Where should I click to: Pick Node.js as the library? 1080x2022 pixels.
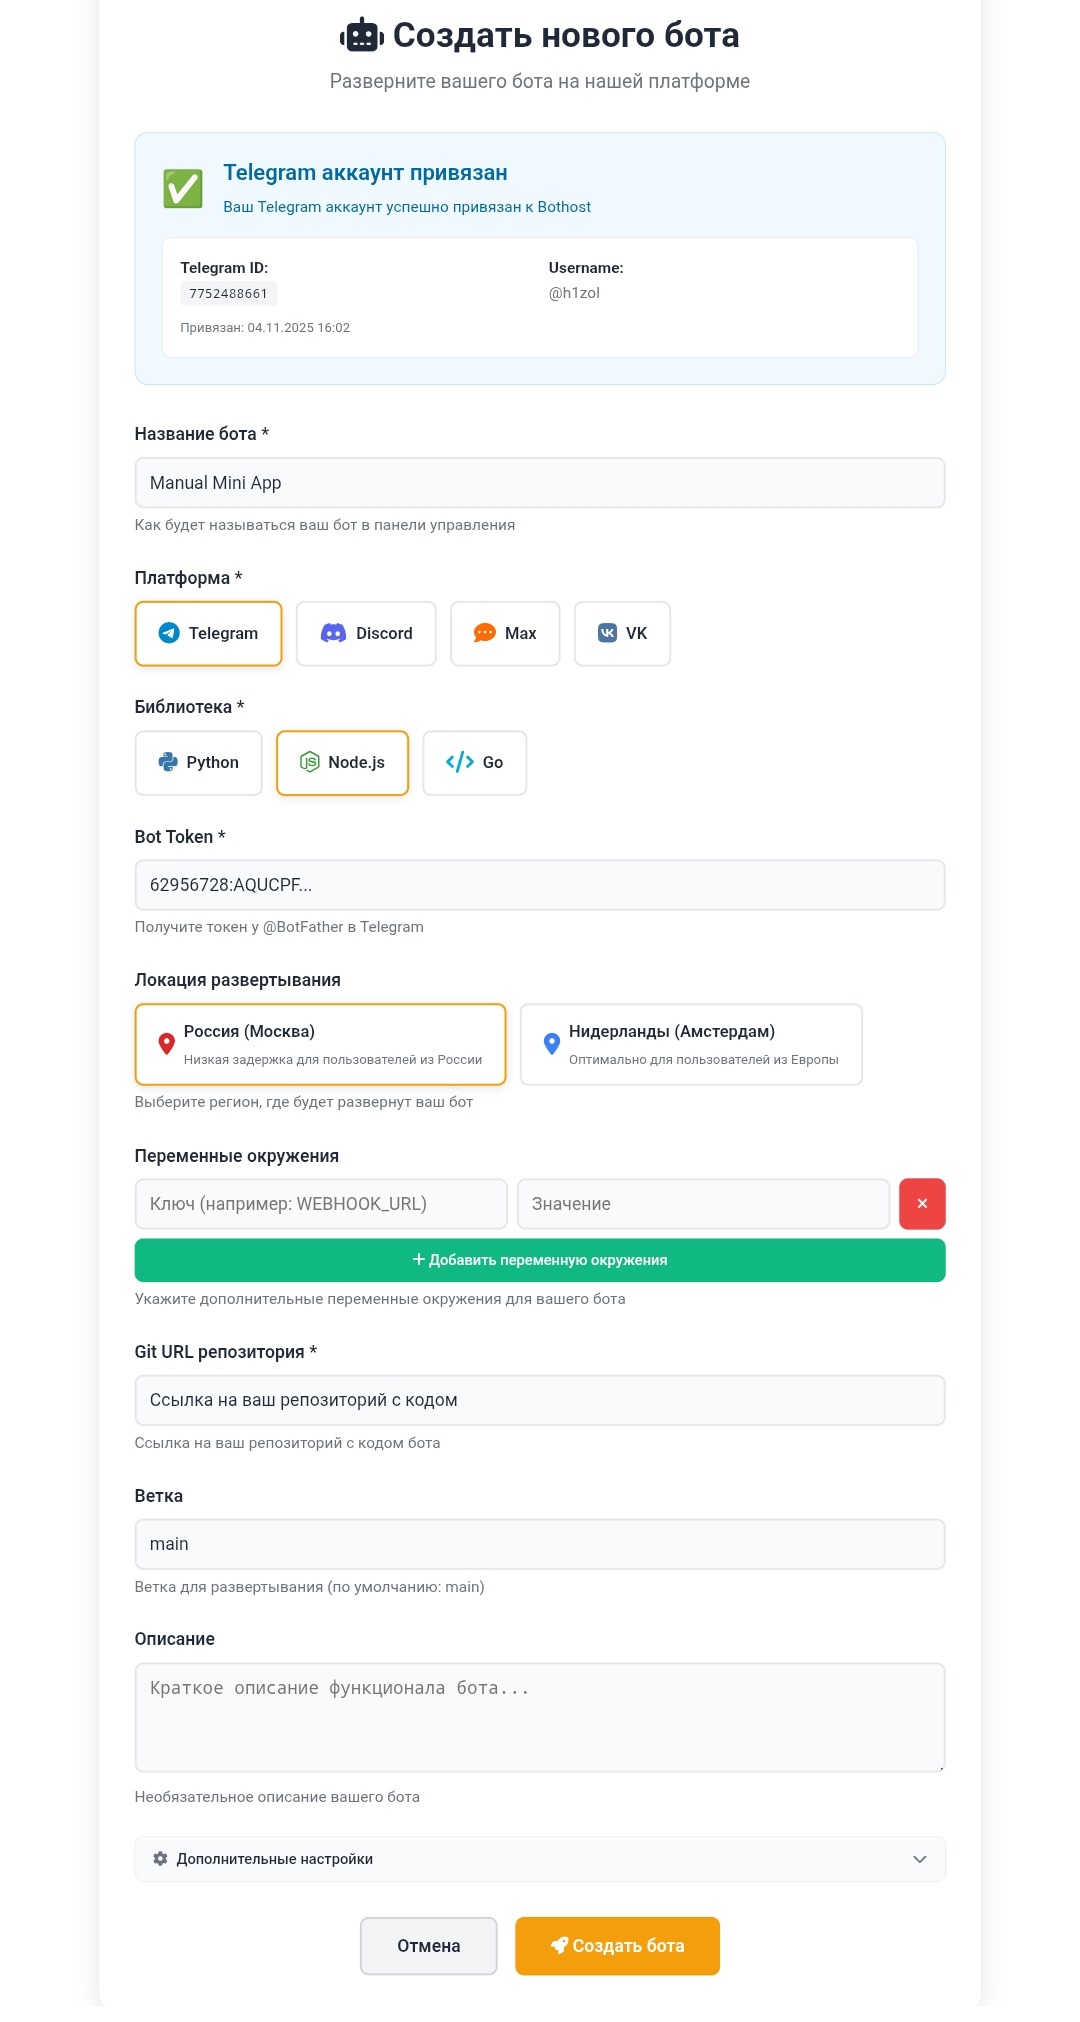pyautogui.click(x=342, y=762)
